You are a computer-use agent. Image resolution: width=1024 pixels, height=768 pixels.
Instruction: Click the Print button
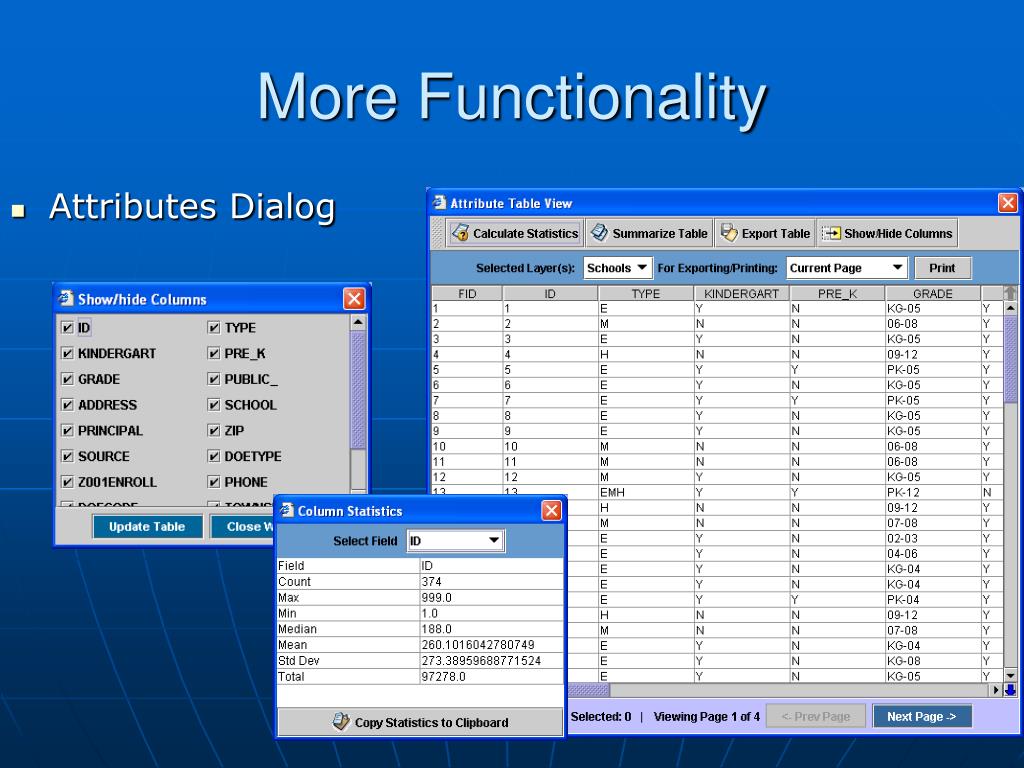(942, 268)
